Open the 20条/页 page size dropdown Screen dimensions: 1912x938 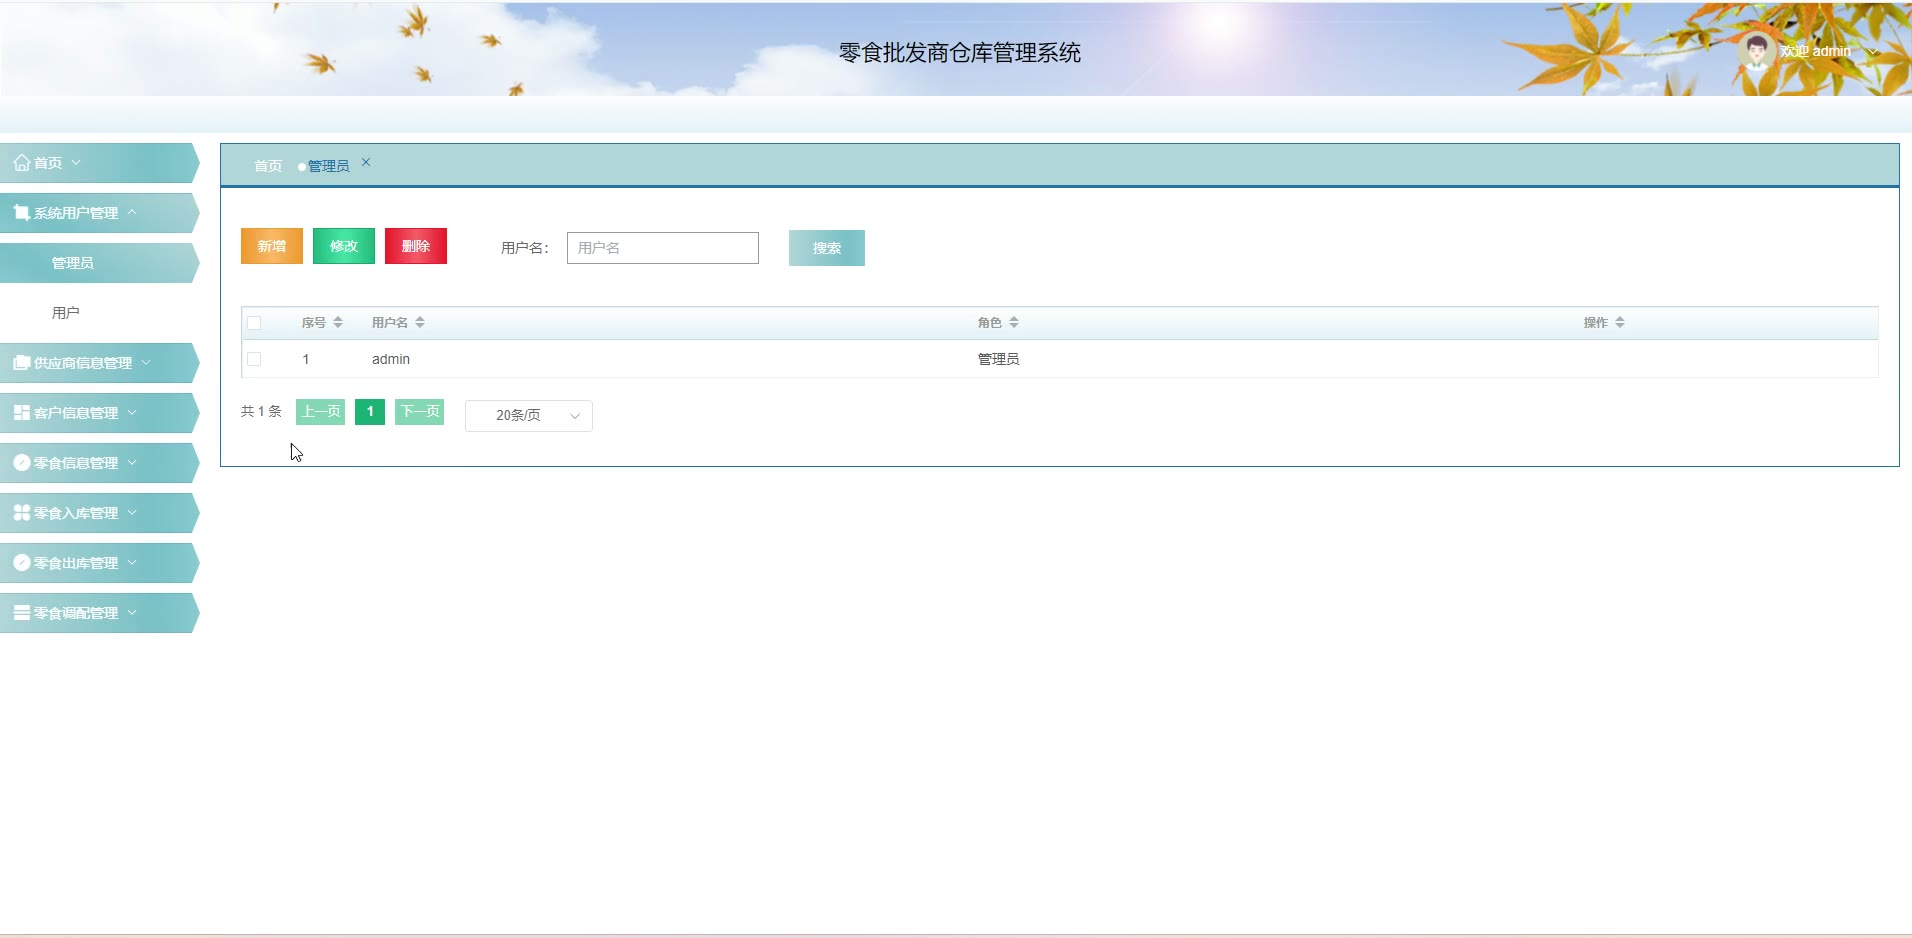pos(528,416)
